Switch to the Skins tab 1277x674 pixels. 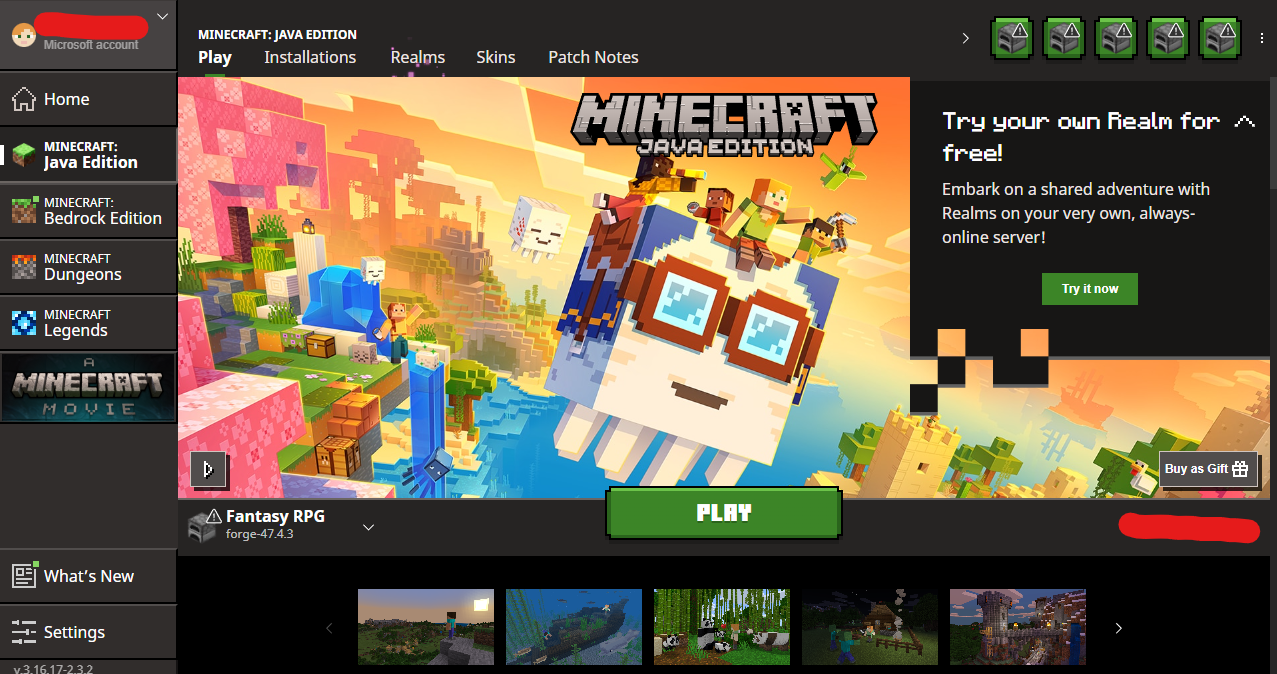click(496, 57)
